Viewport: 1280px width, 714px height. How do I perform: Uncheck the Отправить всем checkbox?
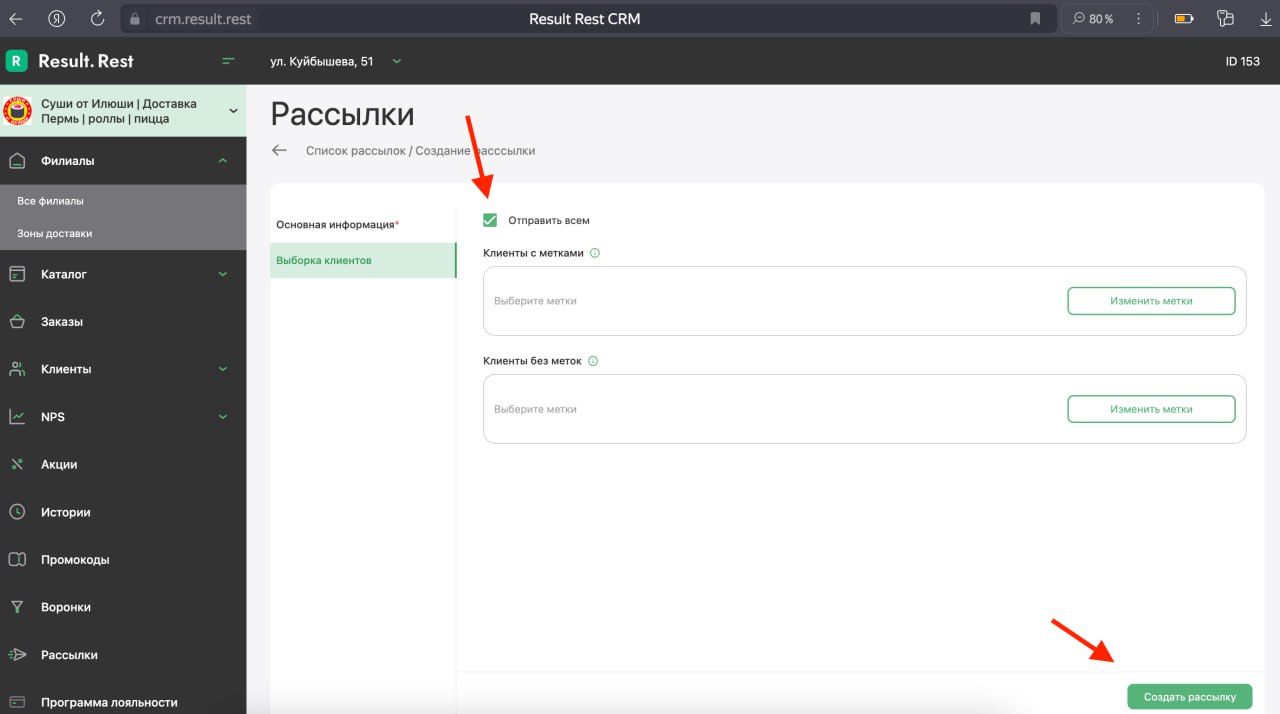[x=490, y=220]
